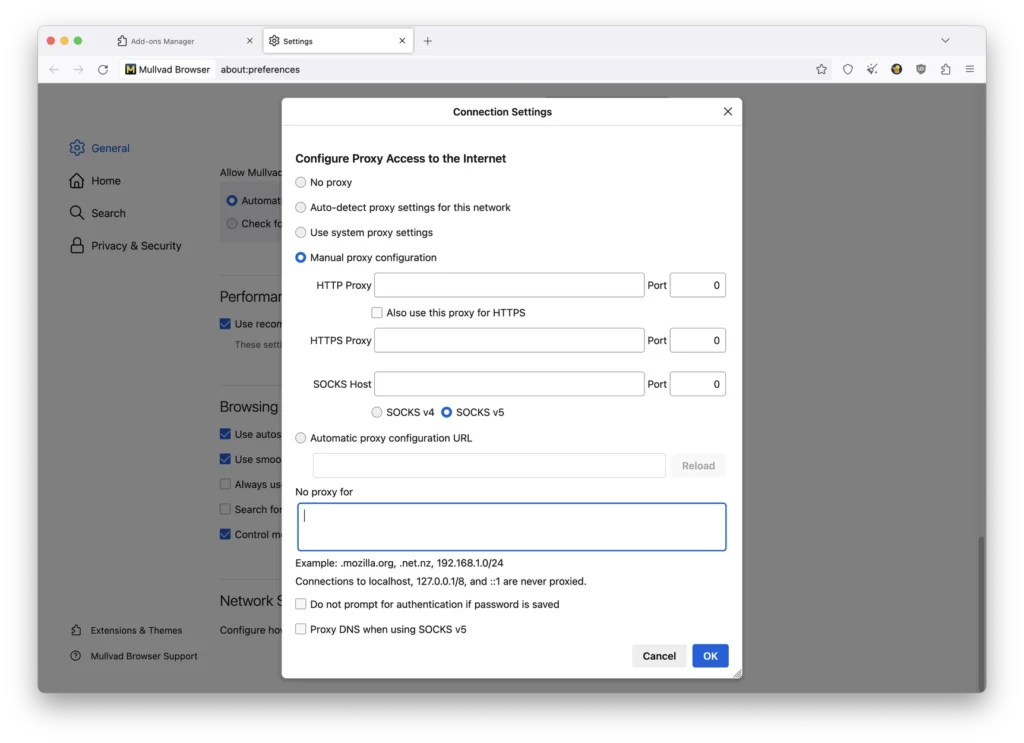
Task: Click the No proxy for text area
Action: 511,527
